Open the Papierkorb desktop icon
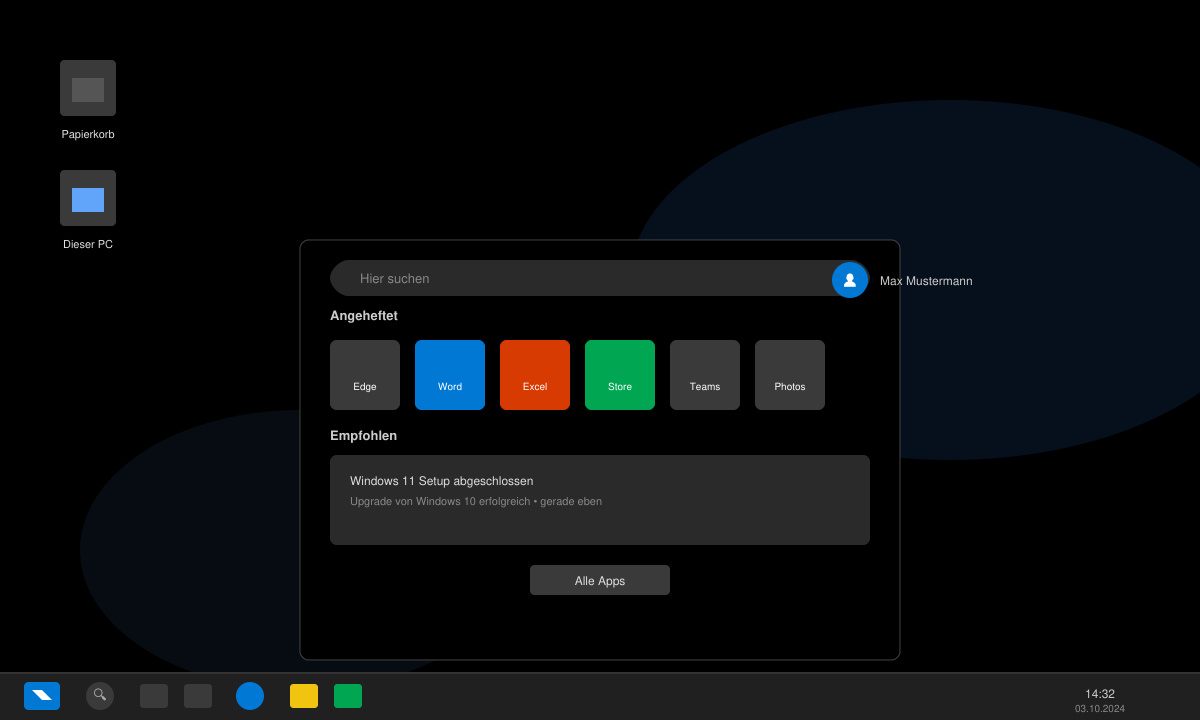 coord(88,88)
